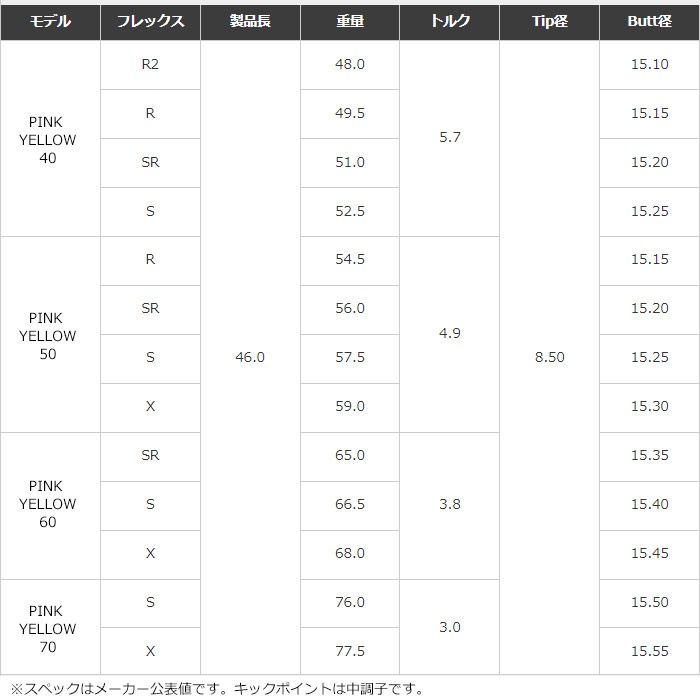Viewport: 700px width, 700px height.
Task: Click the PINK YELLOW 50 model cell
Action: [50, 336]
